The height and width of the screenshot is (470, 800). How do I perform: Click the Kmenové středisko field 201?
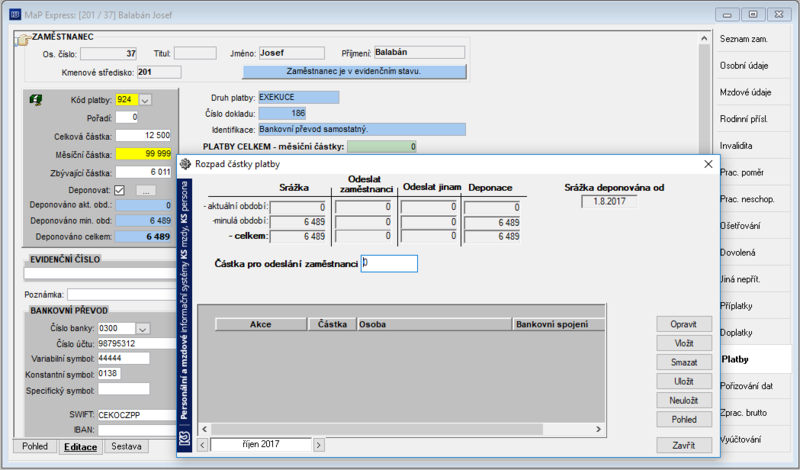[159, 72]
